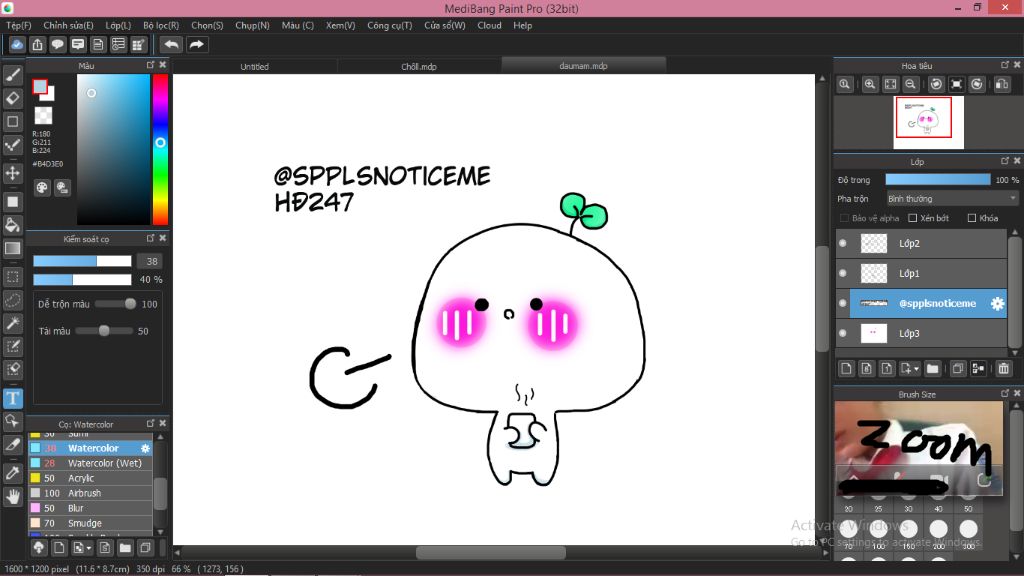Hide the @spplsnoticeme layer

842,304
